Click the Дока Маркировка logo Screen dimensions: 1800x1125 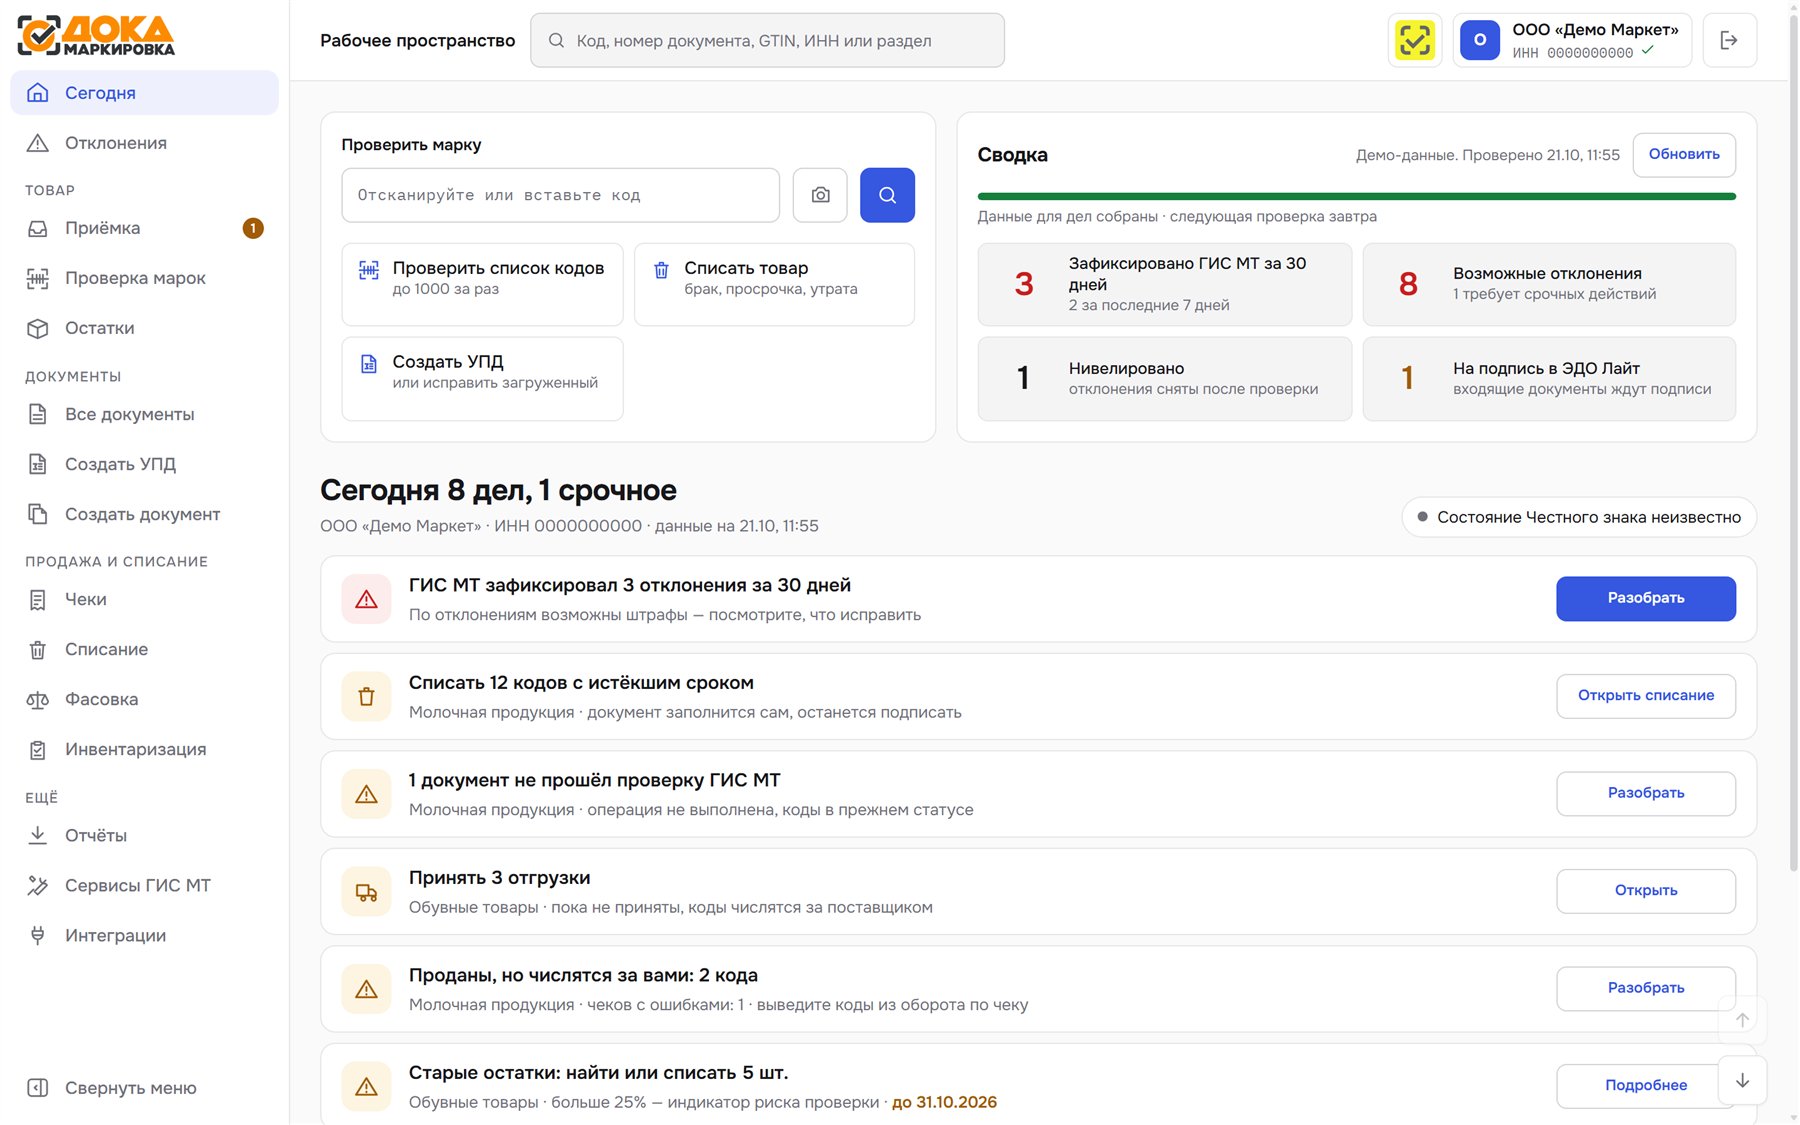(96, 36)
